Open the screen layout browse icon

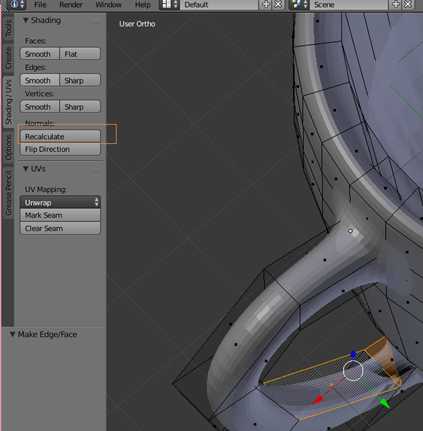[x=170, y=4]
